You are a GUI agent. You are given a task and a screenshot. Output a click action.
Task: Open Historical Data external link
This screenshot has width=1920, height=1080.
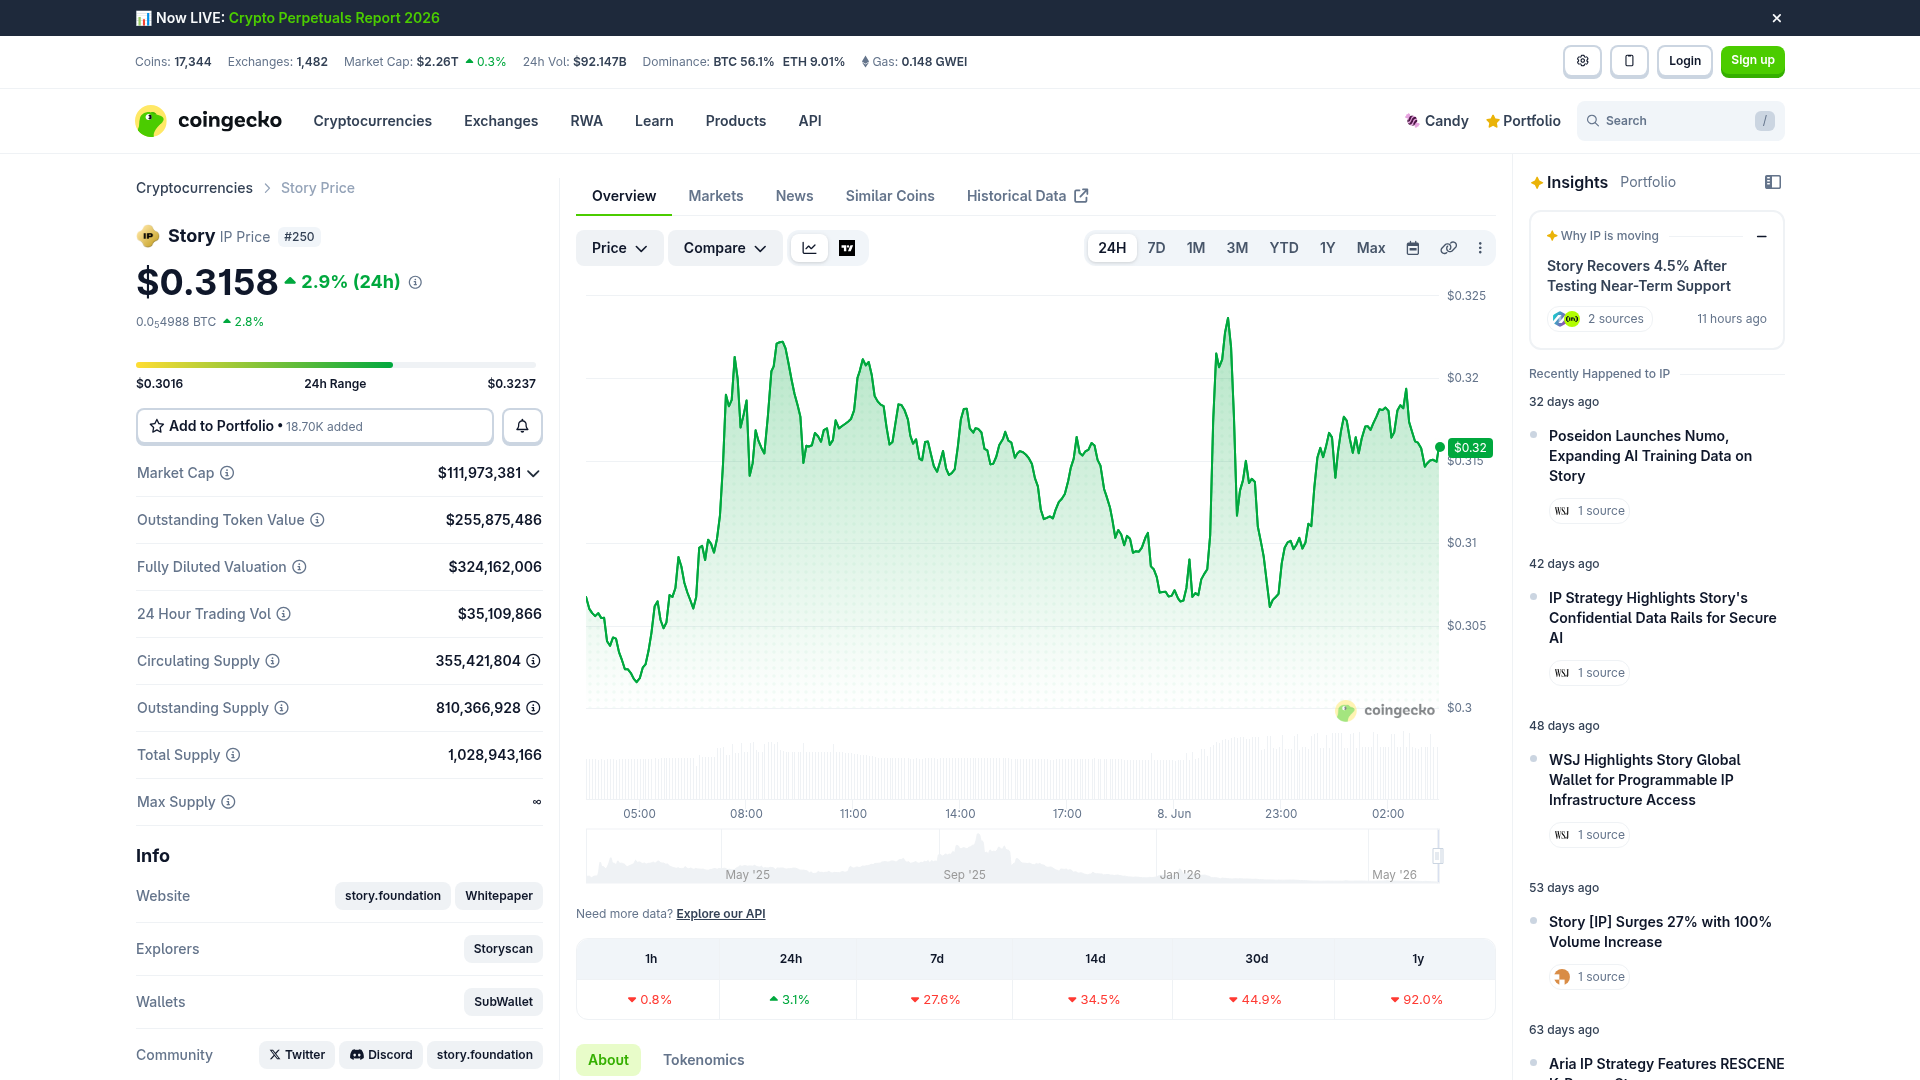coord(1027,196)
